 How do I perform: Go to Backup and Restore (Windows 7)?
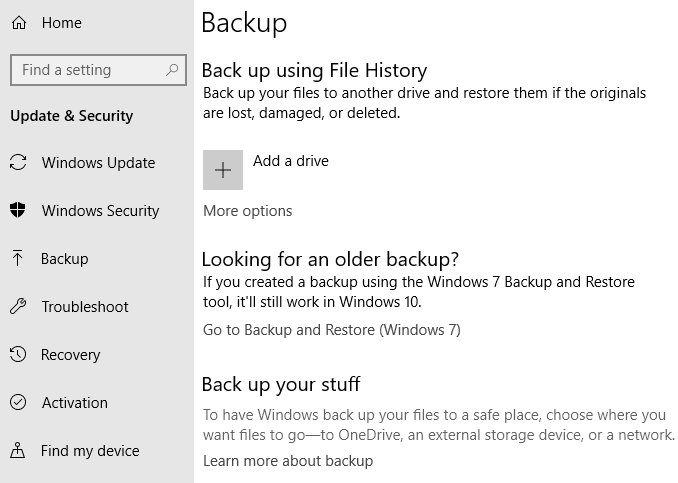coord(332,330)
